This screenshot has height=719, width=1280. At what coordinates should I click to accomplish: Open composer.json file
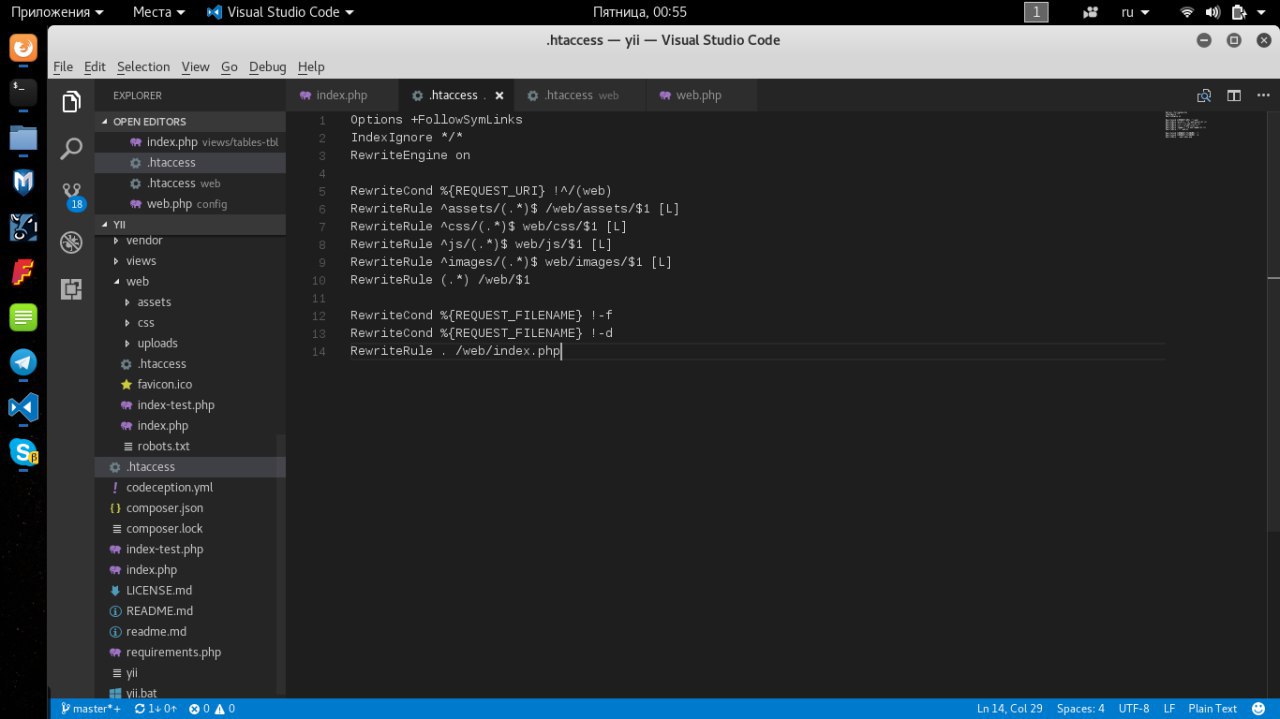pyautogui.click(x=190, y=508)
